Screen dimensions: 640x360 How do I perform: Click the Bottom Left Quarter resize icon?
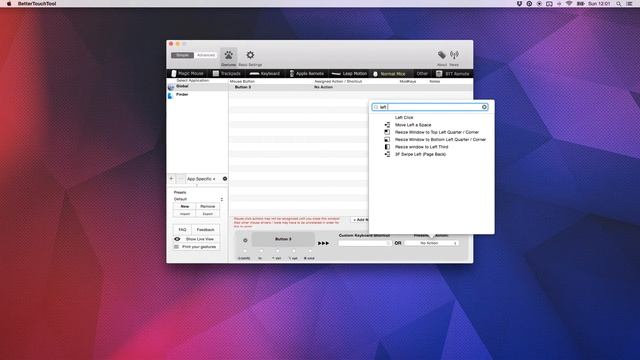387,140
